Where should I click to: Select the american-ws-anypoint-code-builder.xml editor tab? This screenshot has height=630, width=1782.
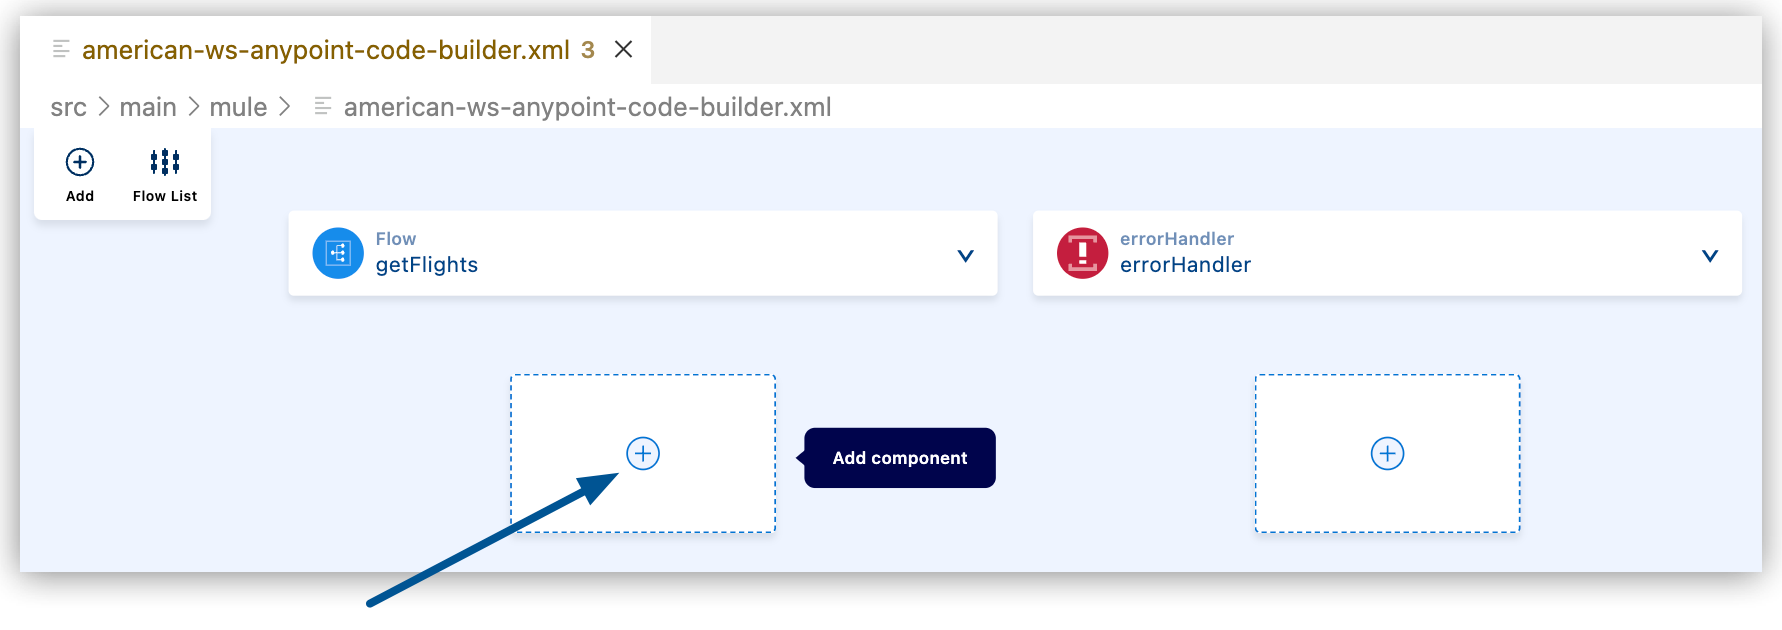[325, 50]
